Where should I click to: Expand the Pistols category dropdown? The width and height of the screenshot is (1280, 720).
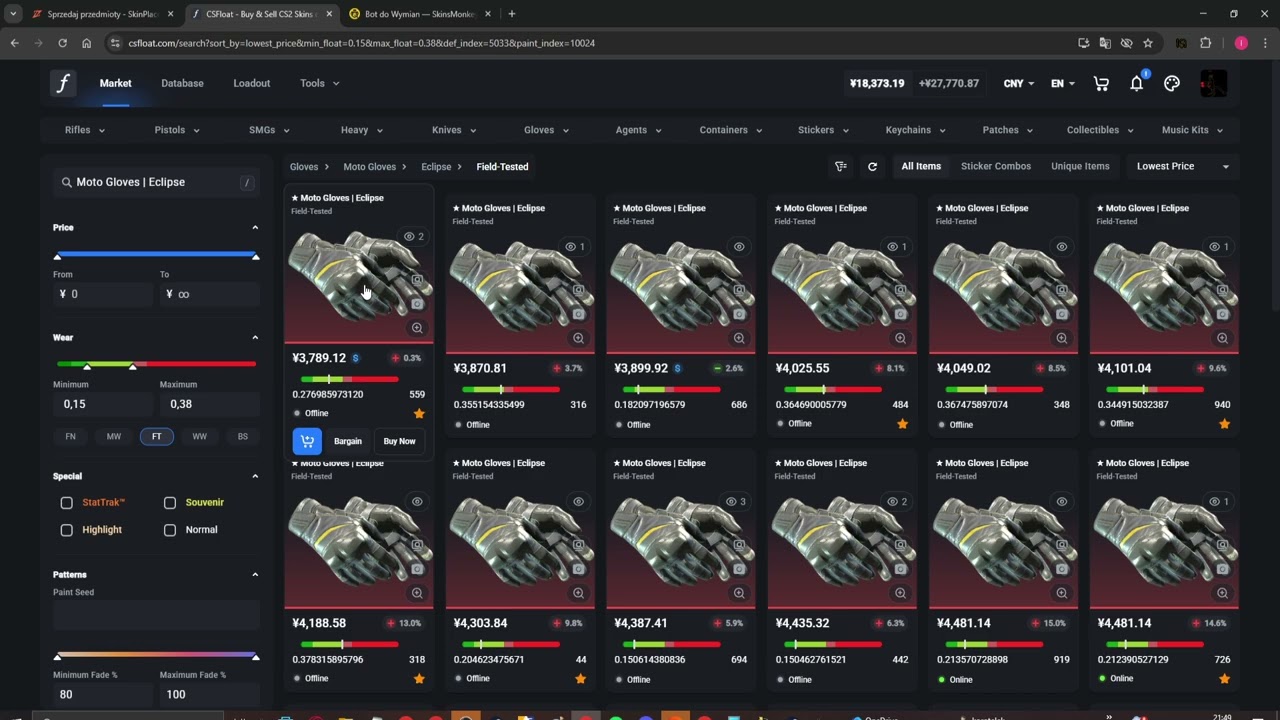(x=177, y=130)
